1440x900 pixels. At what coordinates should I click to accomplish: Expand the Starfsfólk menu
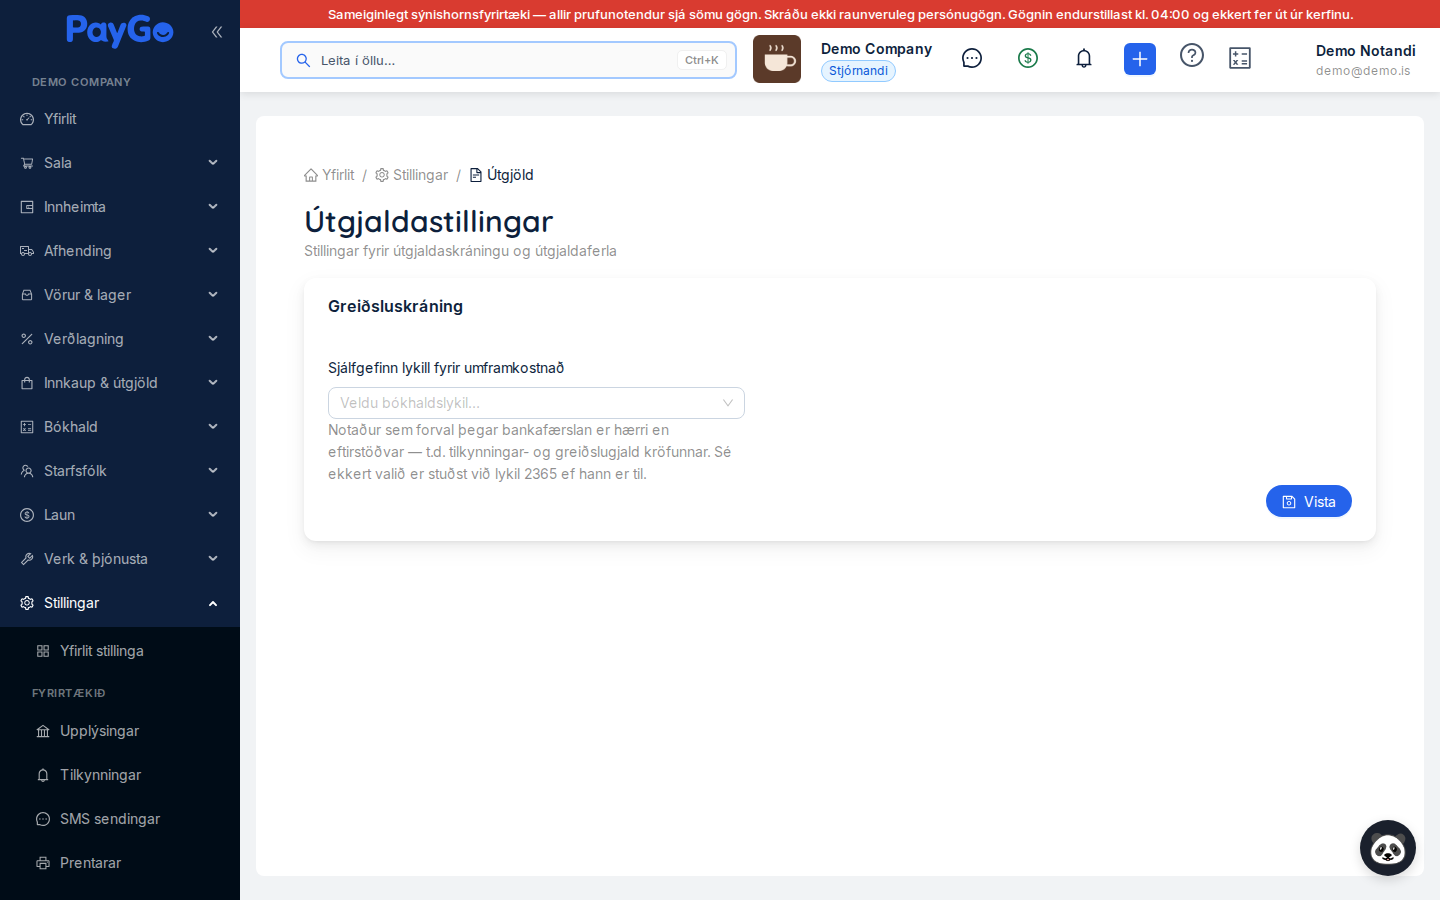pos(120,471)
